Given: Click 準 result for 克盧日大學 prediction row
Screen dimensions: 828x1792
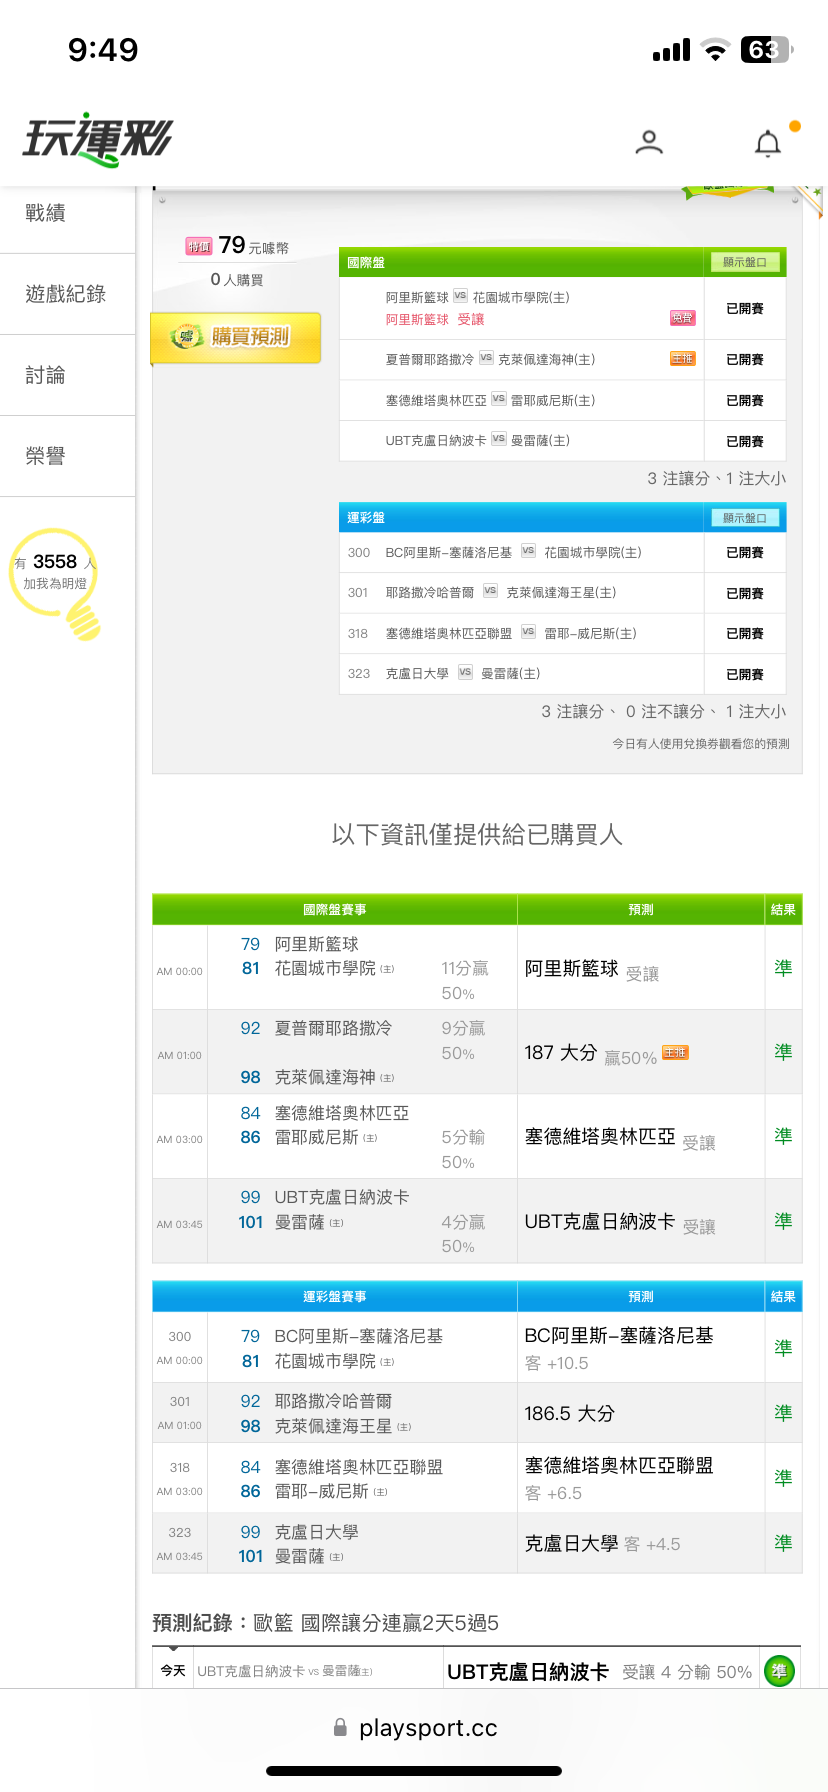Looking at the screenshot, I should 783,1543.
